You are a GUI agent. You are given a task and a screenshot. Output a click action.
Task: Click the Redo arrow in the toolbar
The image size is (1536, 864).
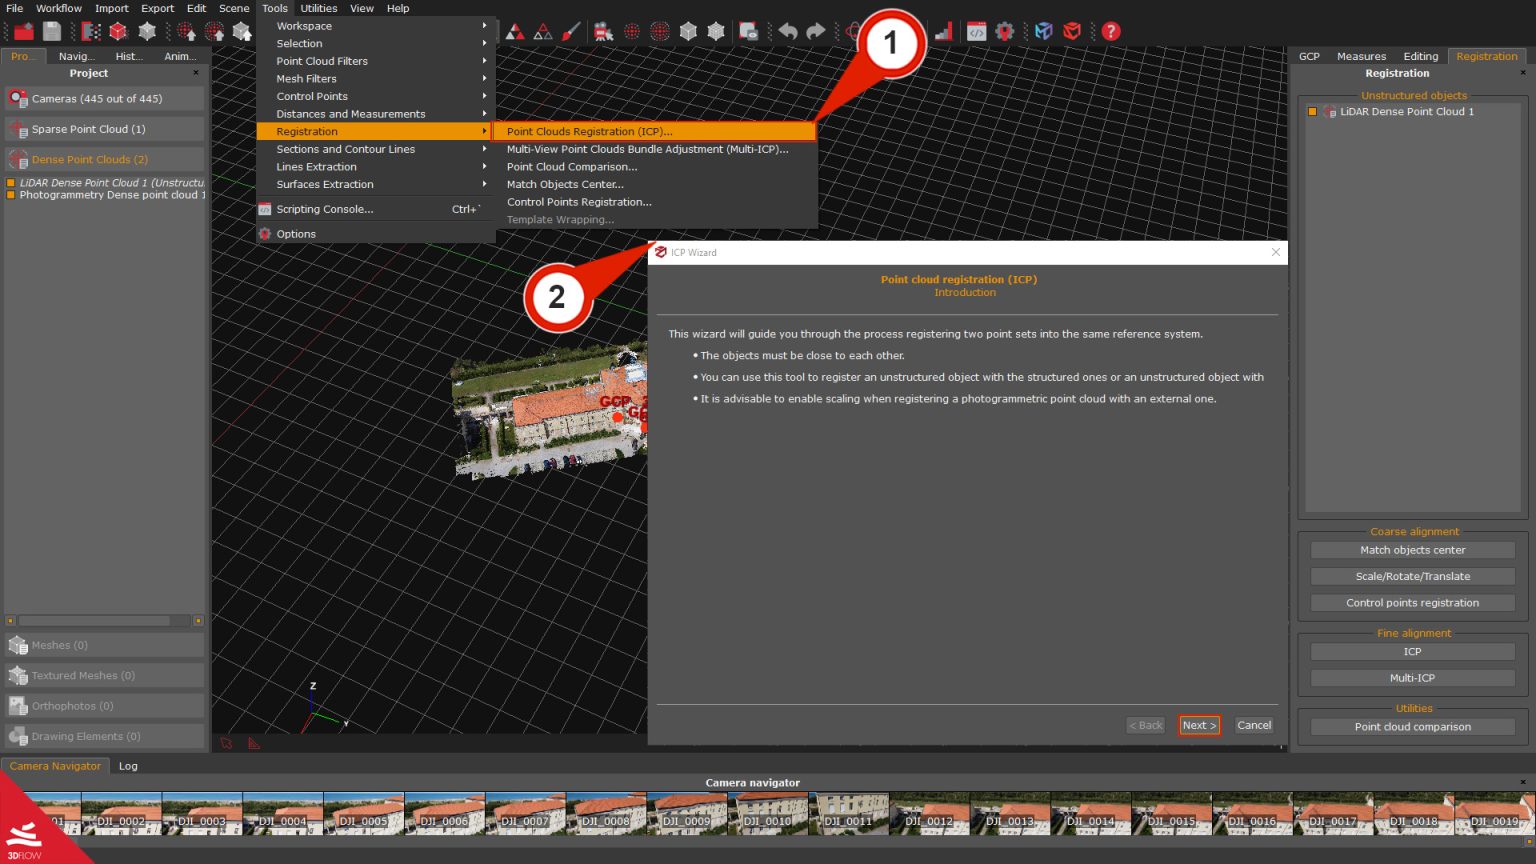point(814,31)
